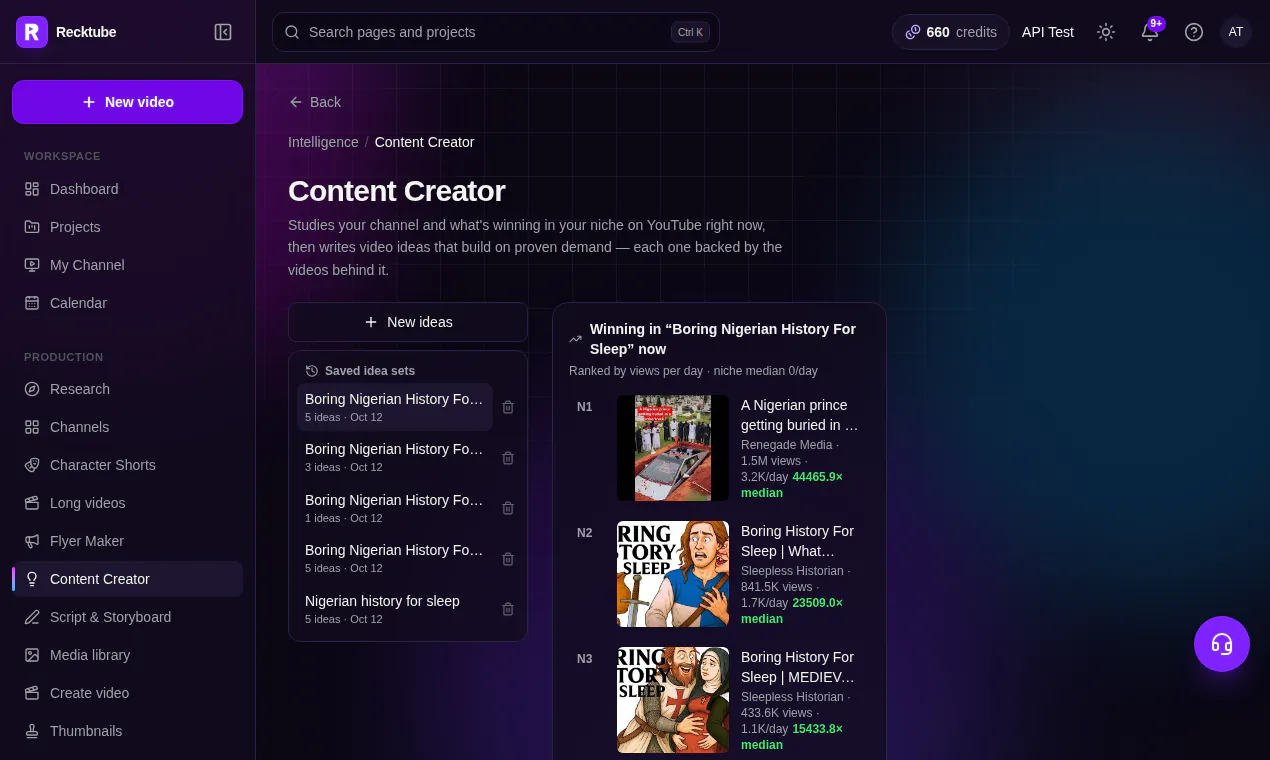Click the search magnifier icon
This screenshot has height=760, width=1270.
292,32
